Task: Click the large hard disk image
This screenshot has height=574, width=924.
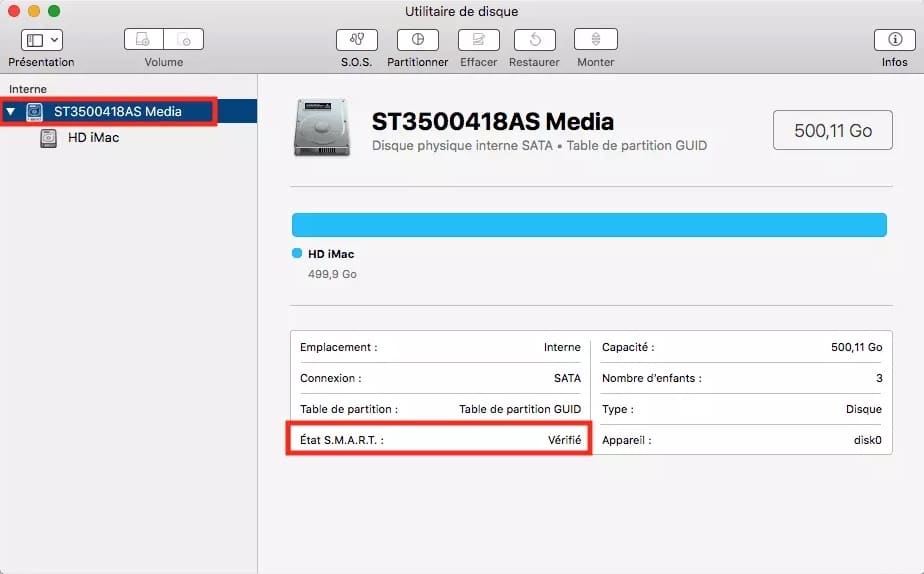Action: tap(322, 127)
